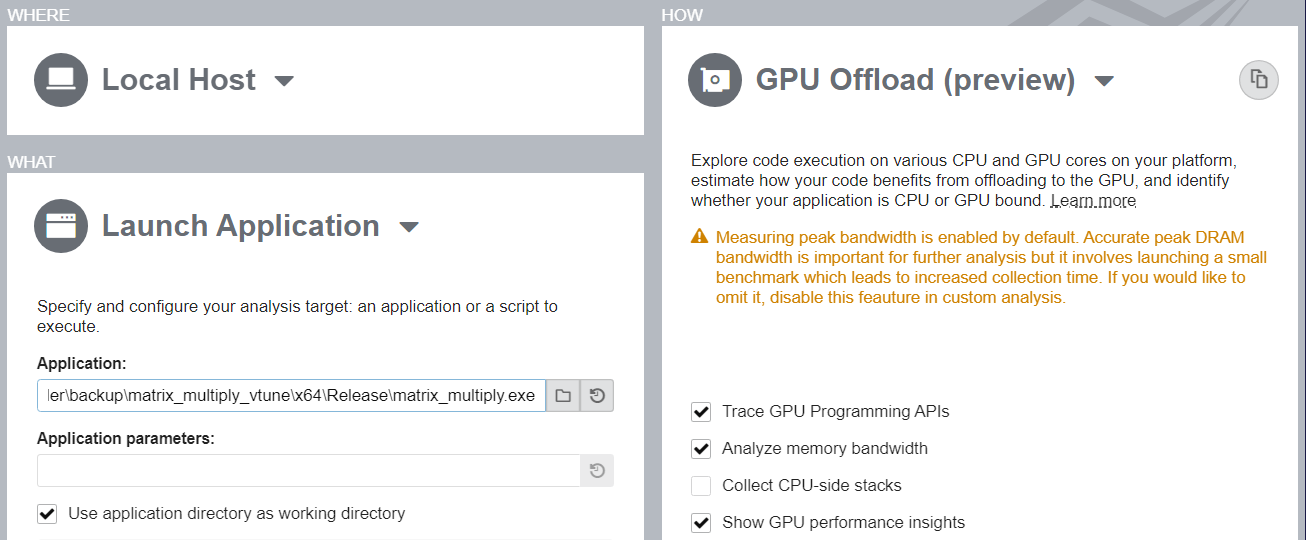This screenshot has height=540, width=1306.
Task: Expand GPU Offload analysis type dropdown
Action: [1104, 81]
